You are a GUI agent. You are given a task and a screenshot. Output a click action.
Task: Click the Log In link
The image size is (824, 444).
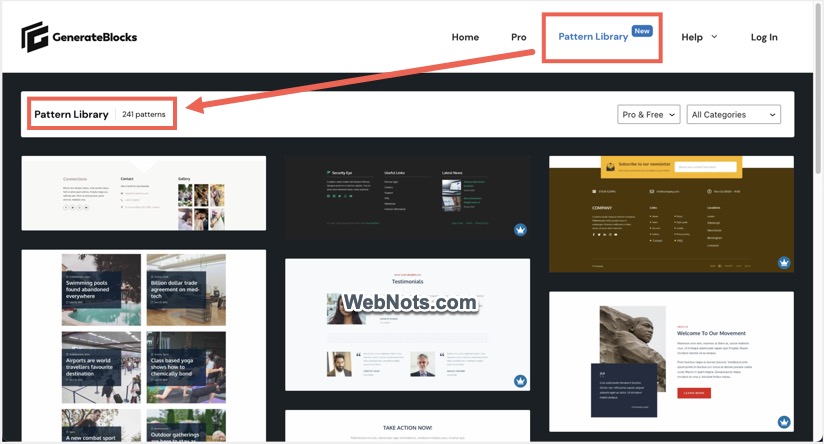click(x=764, y=37)
